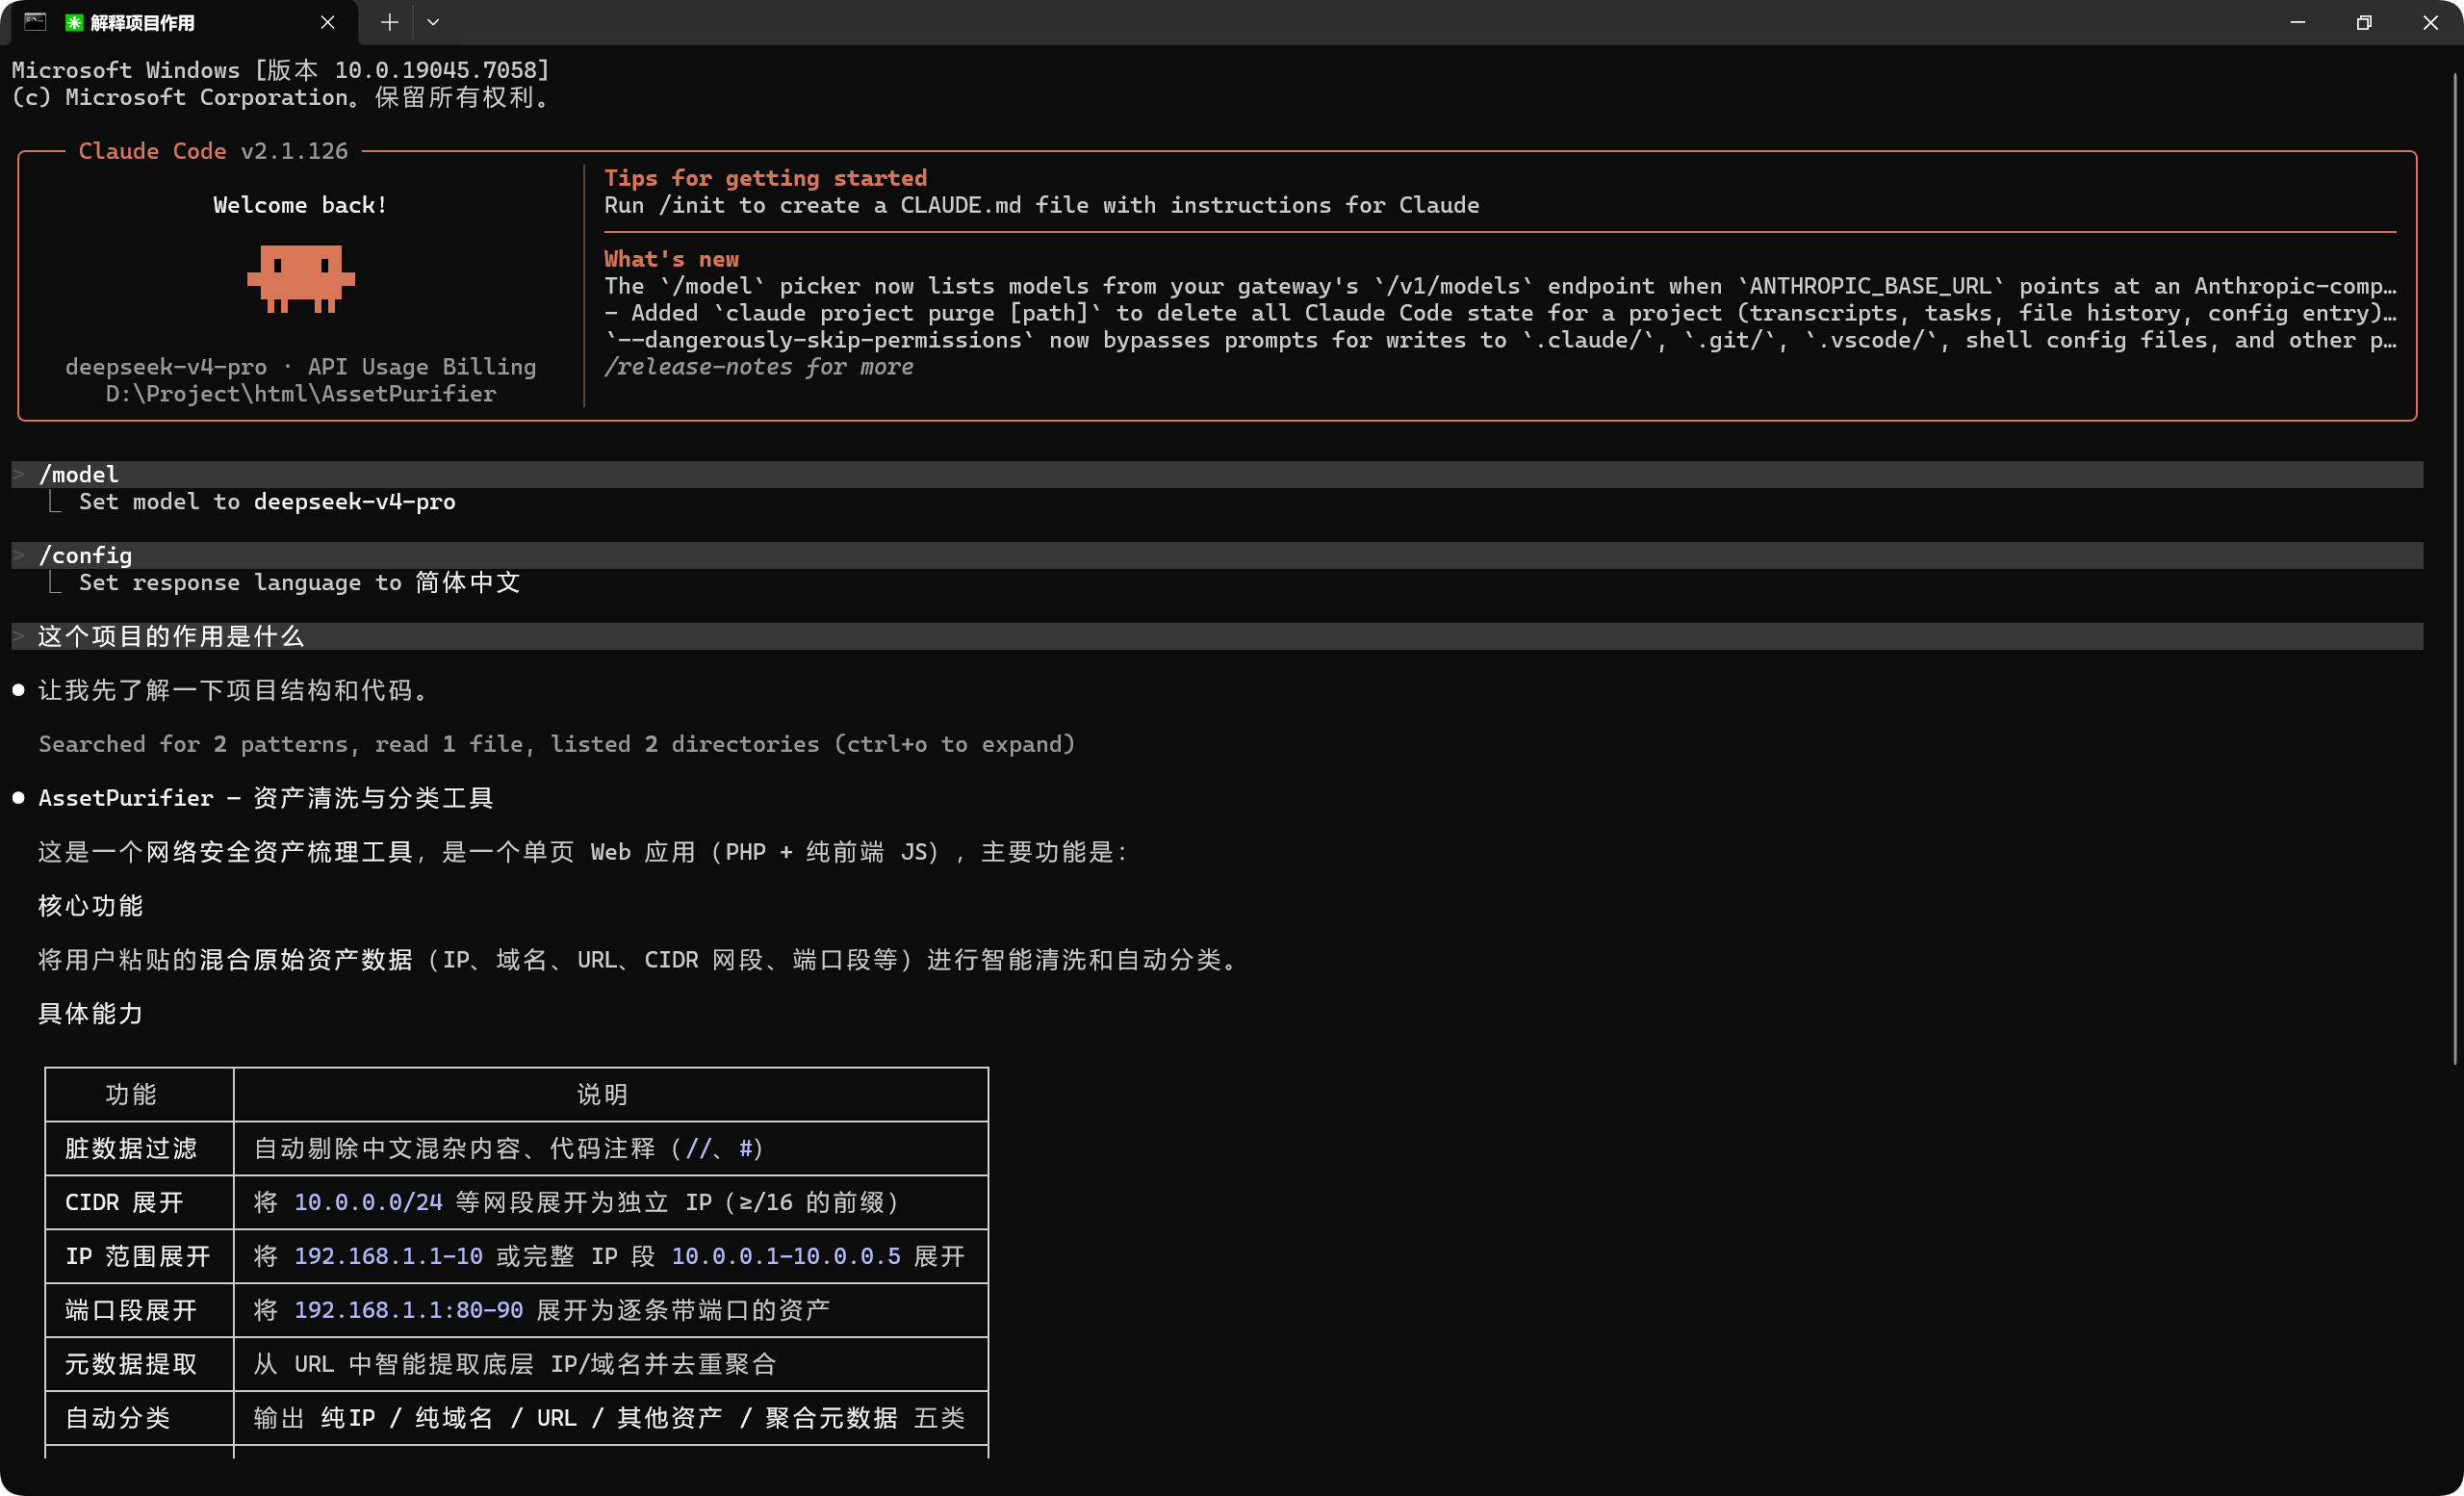
Task: Click the '让我先了解一下项目结构和代码' line
Action: pos(235,690)
